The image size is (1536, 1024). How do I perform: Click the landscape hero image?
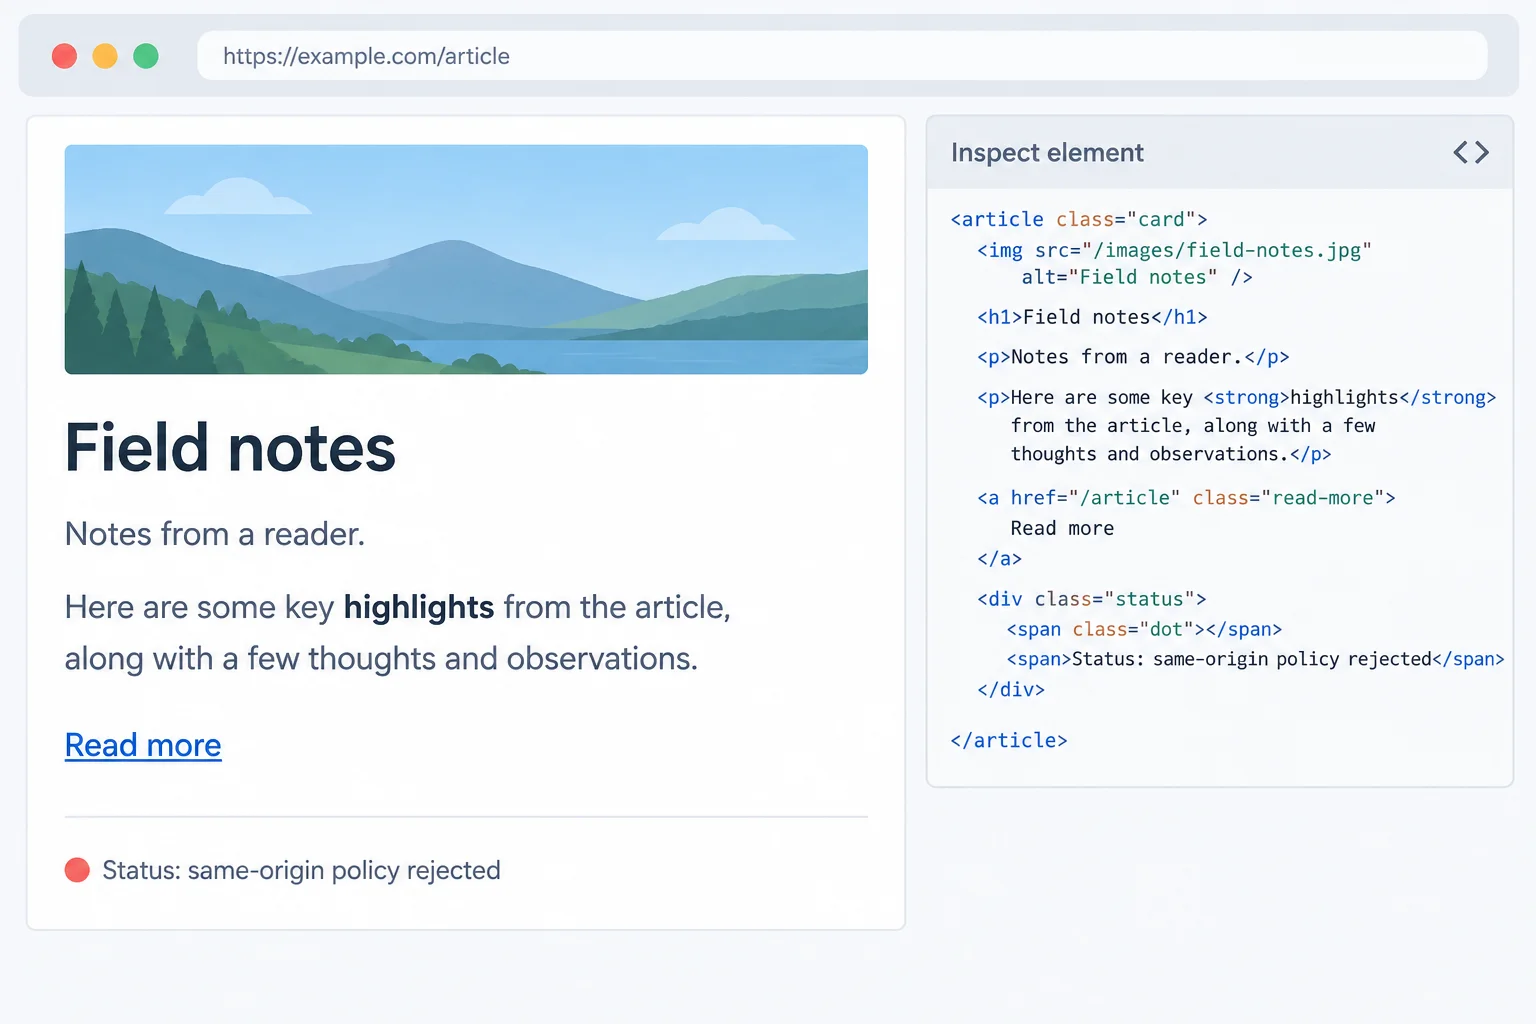466,260
